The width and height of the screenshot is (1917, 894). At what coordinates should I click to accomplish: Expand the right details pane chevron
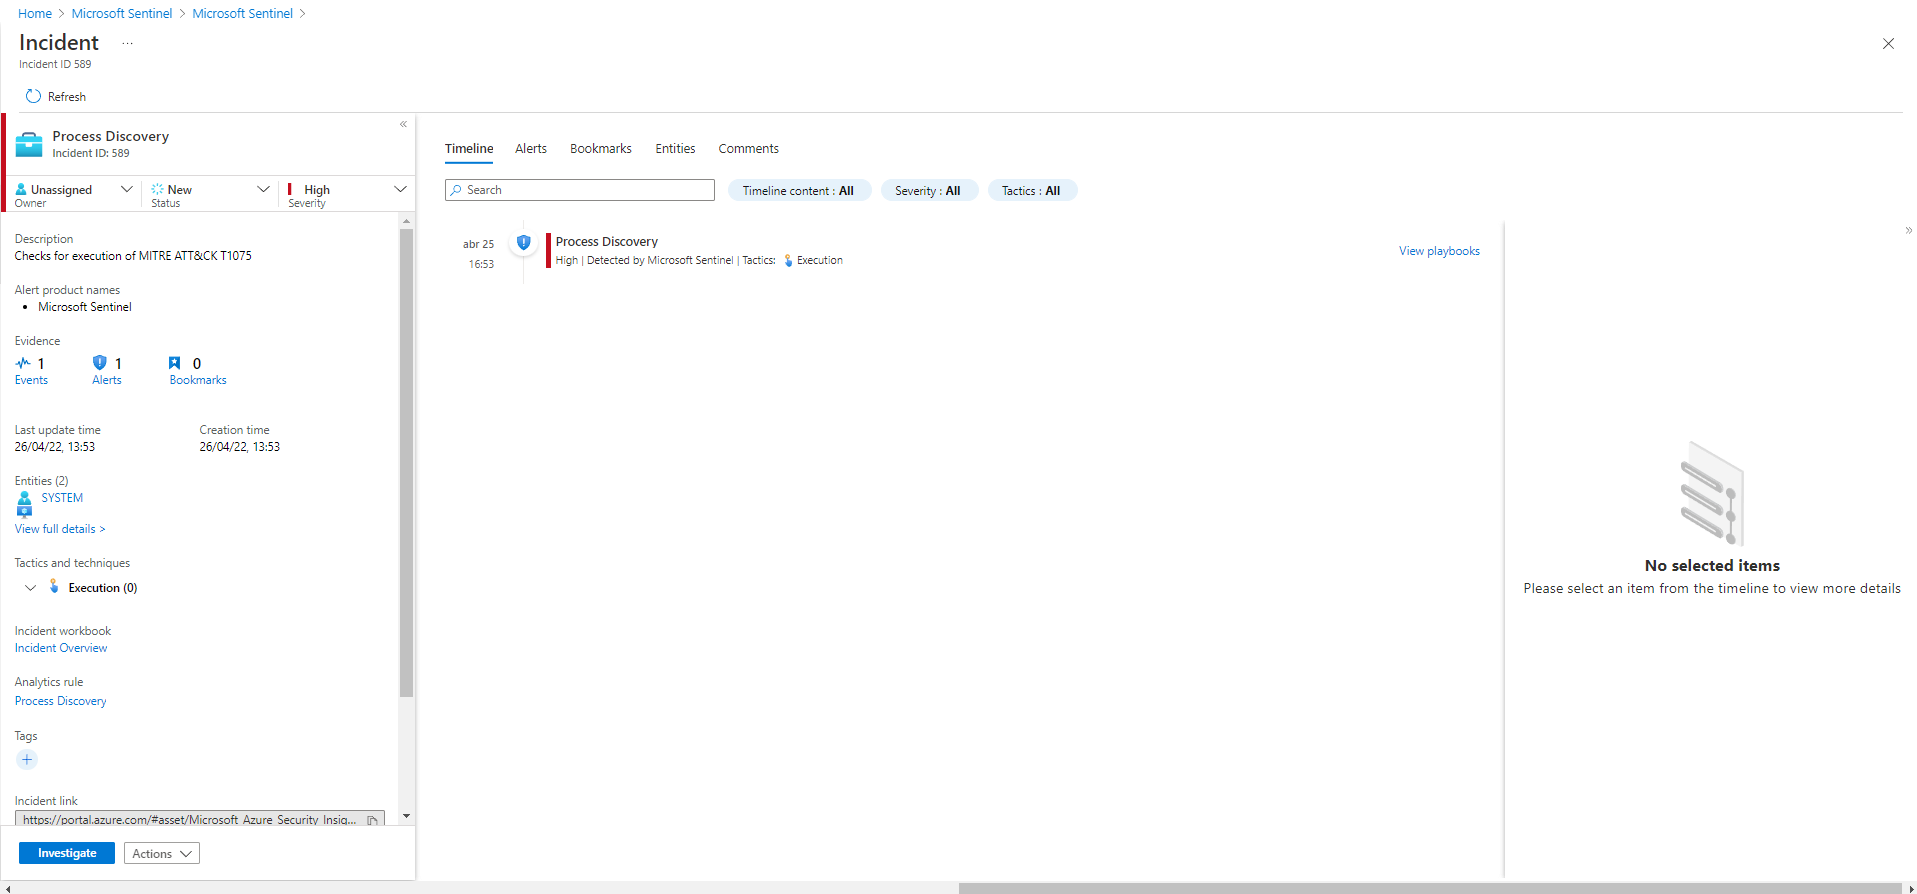(1909, 231)
